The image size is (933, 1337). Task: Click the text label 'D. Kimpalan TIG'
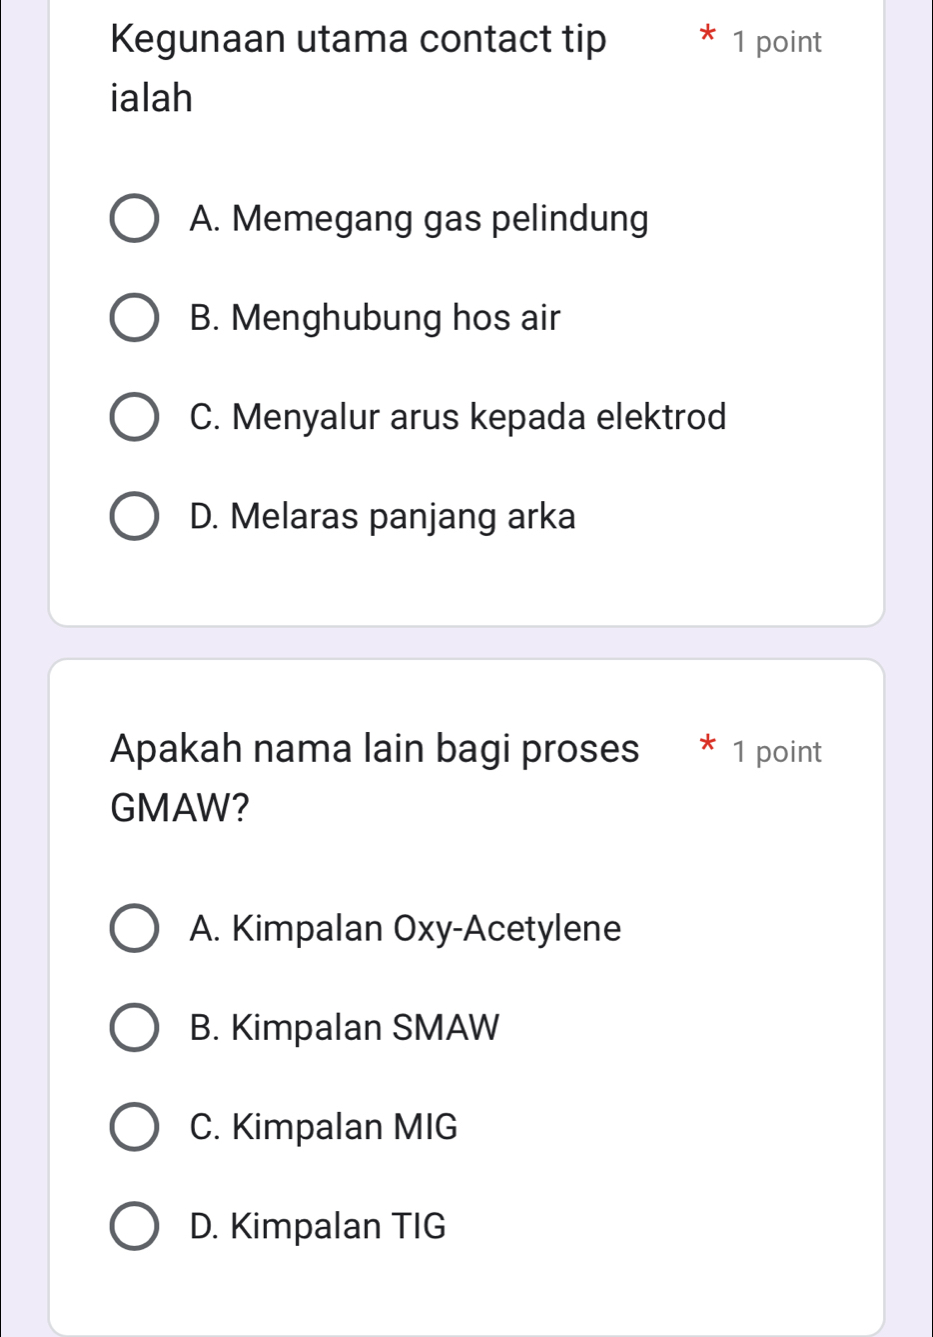[318, 1226]
